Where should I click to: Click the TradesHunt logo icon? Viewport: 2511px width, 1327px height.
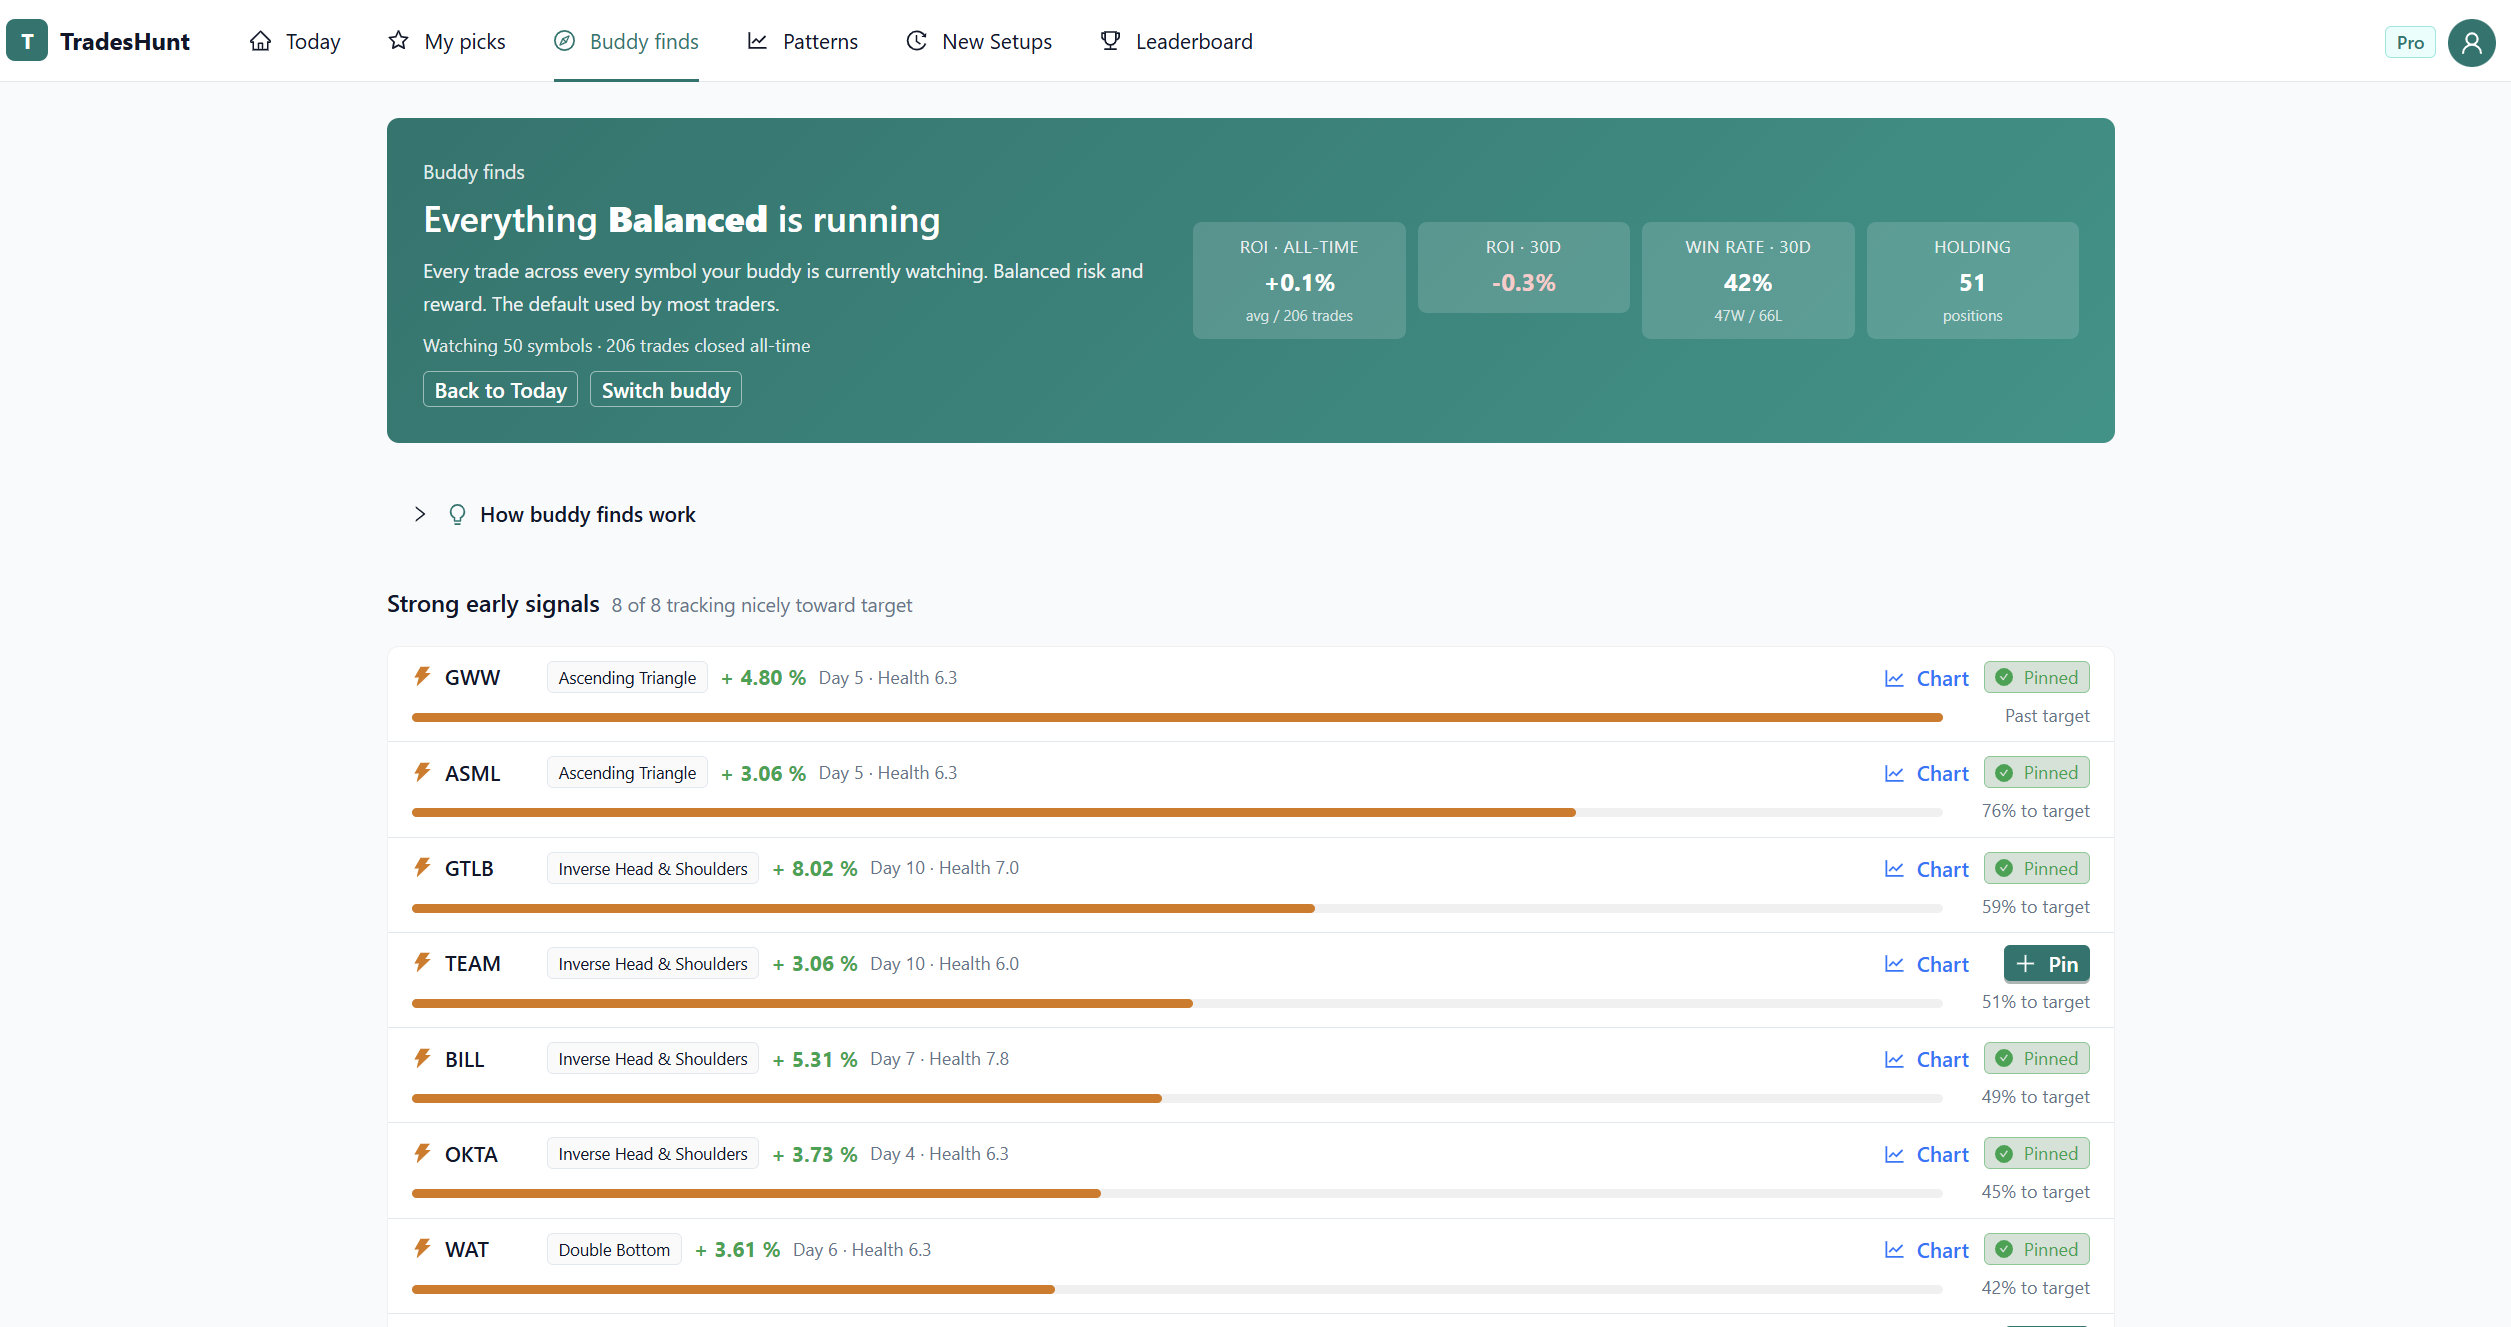27,41
